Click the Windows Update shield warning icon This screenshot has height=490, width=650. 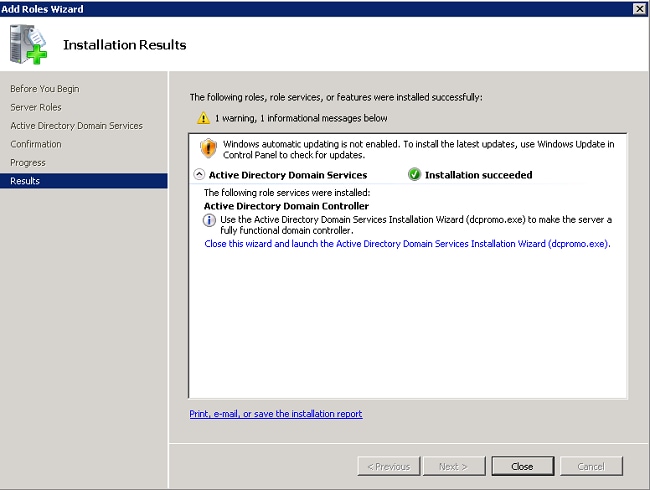(208, 148)
